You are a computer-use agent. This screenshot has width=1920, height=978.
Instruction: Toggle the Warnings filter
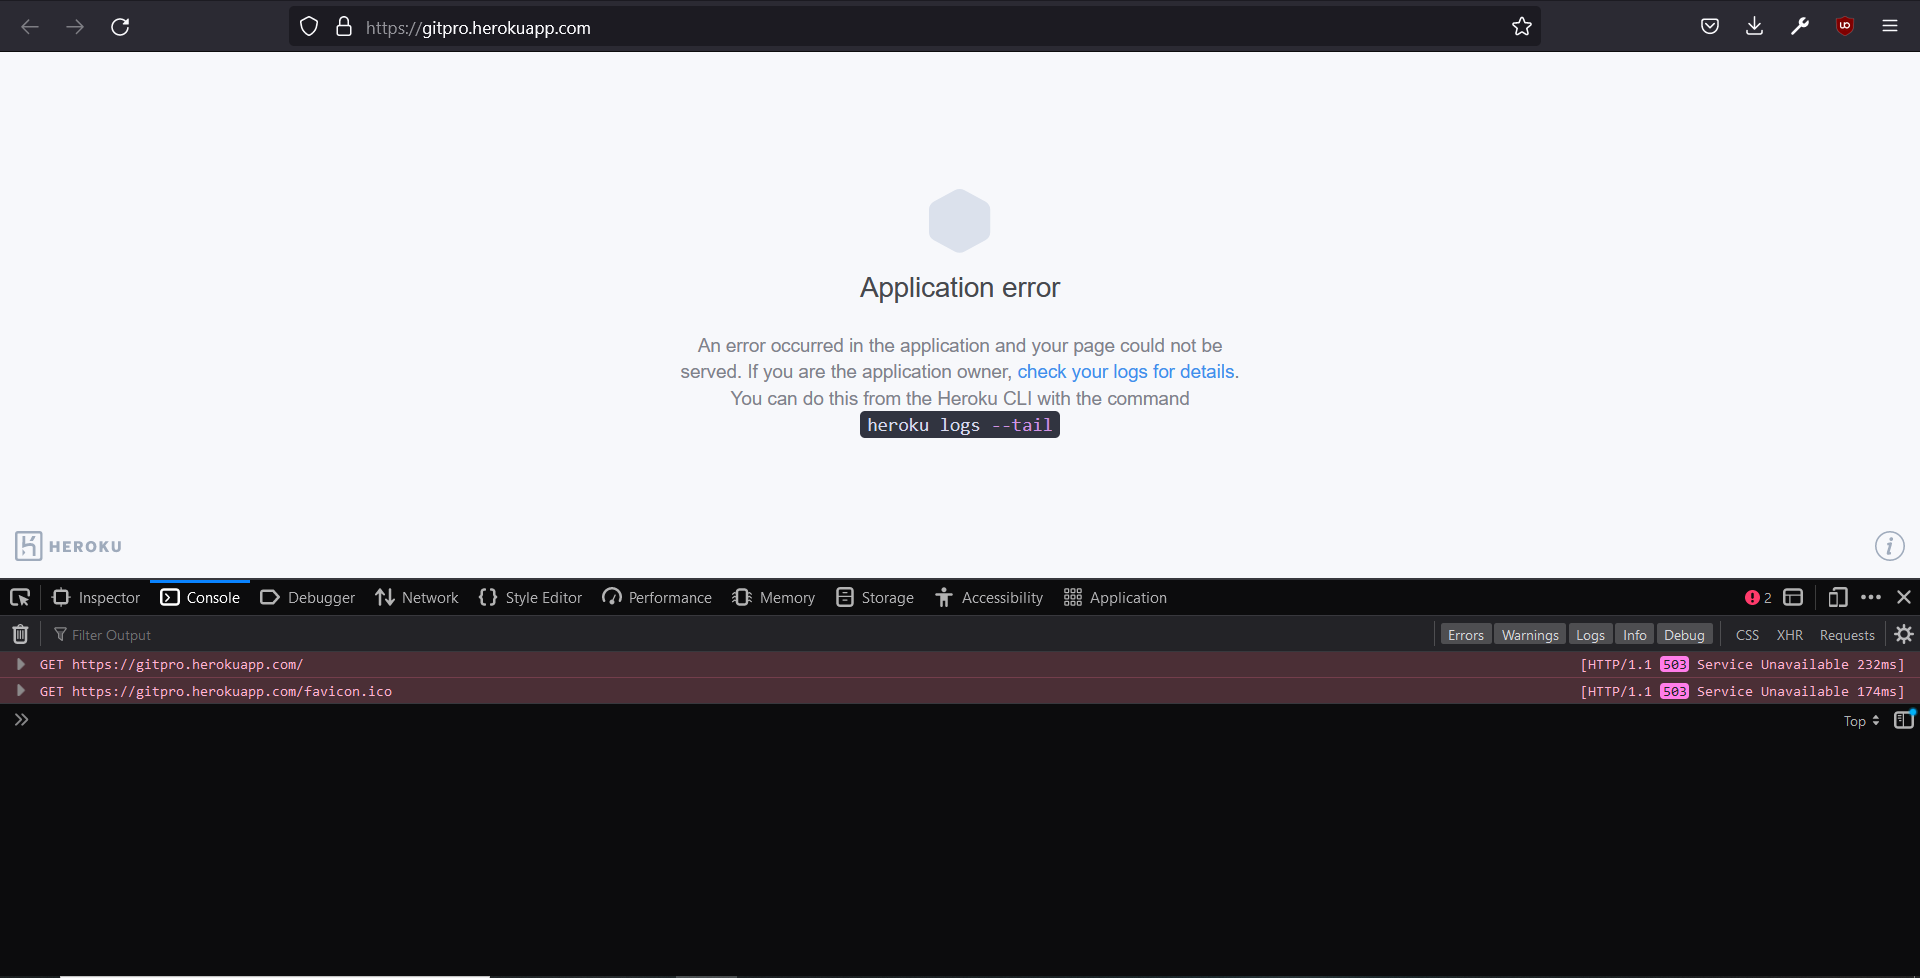click(1530, 634)
